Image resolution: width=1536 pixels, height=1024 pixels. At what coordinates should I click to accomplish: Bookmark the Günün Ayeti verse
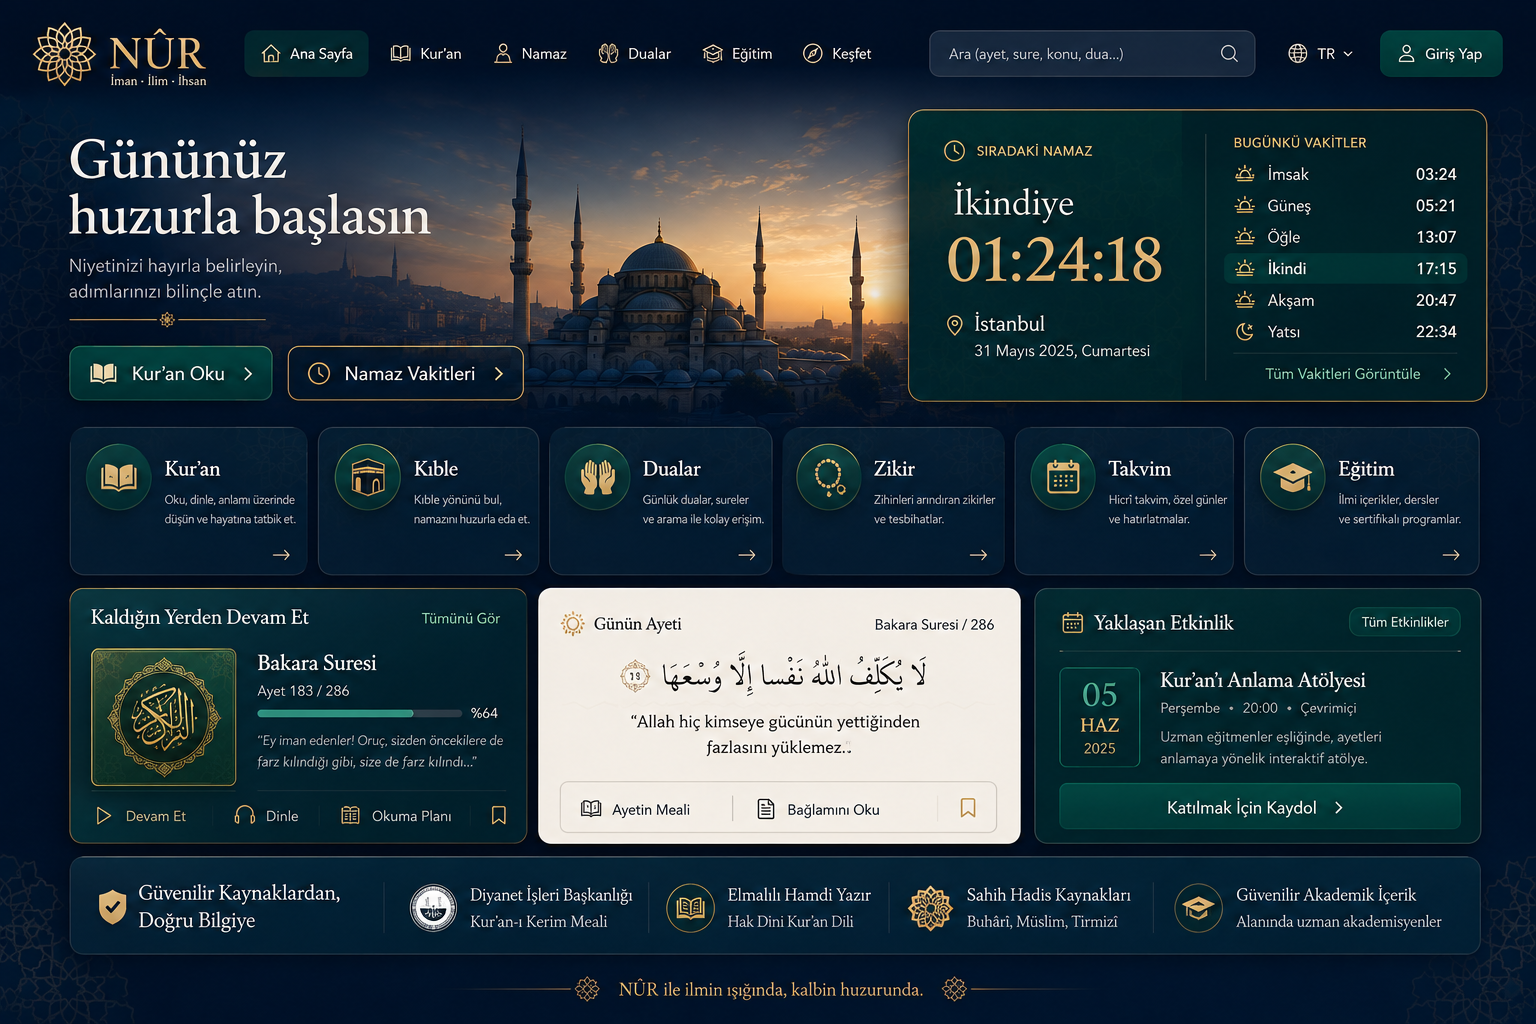point(968,808)
